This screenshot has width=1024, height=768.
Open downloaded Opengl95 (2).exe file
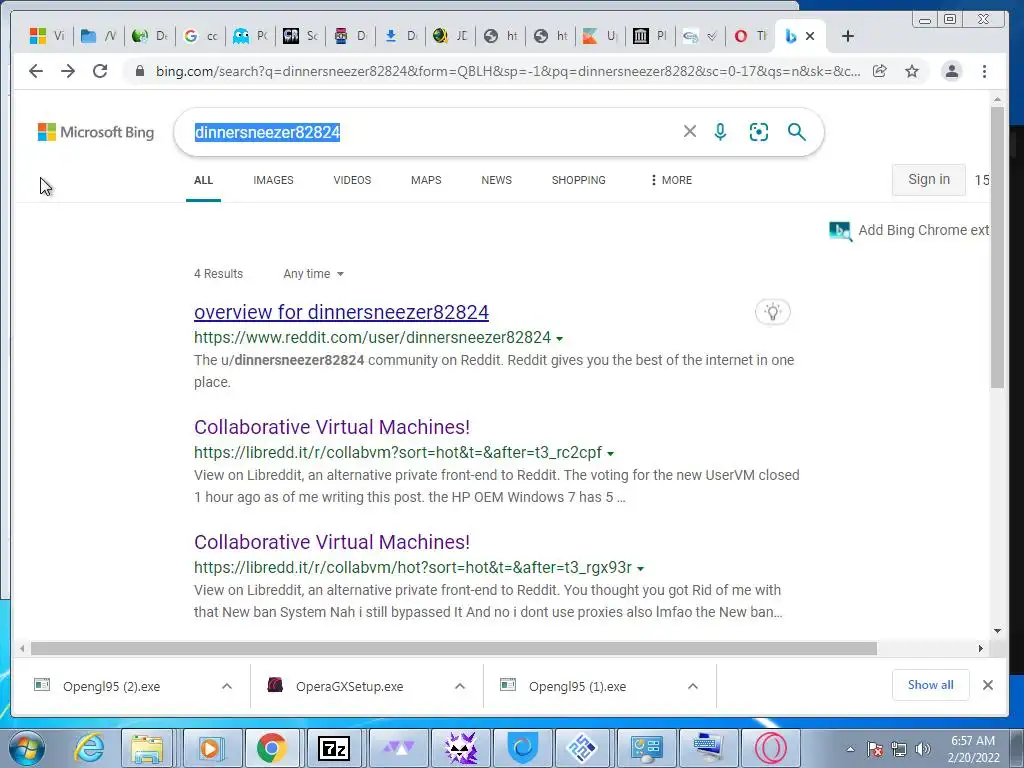click(x=112, y=686)
